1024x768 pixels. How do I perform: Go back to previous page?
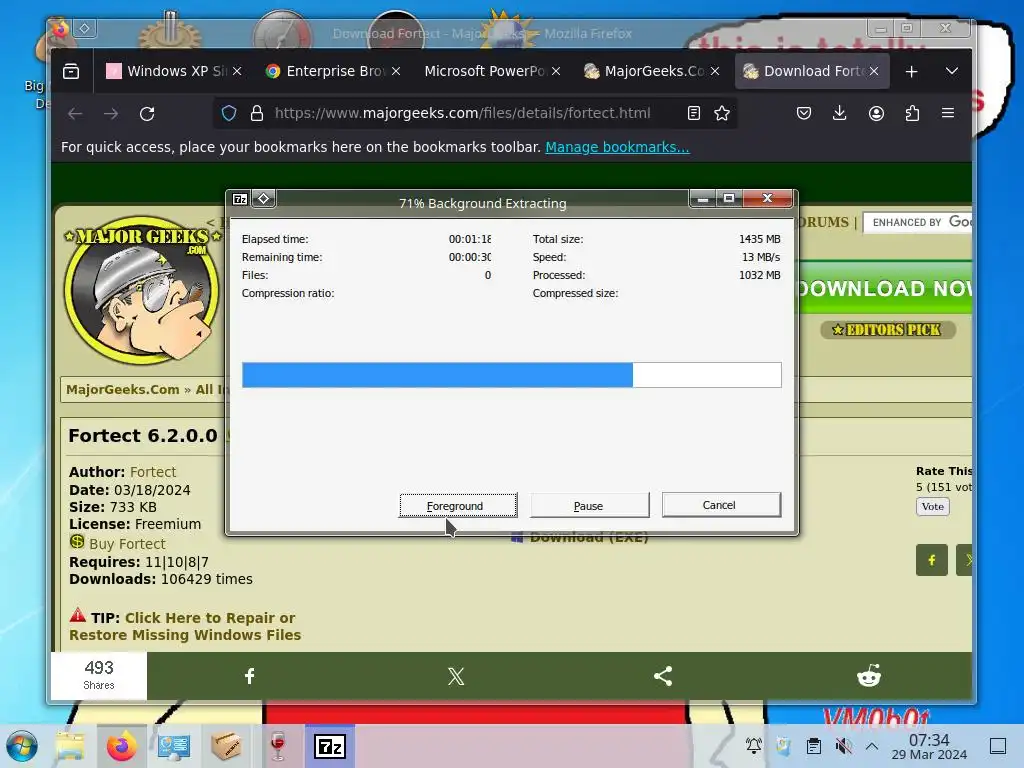[75, 114]
